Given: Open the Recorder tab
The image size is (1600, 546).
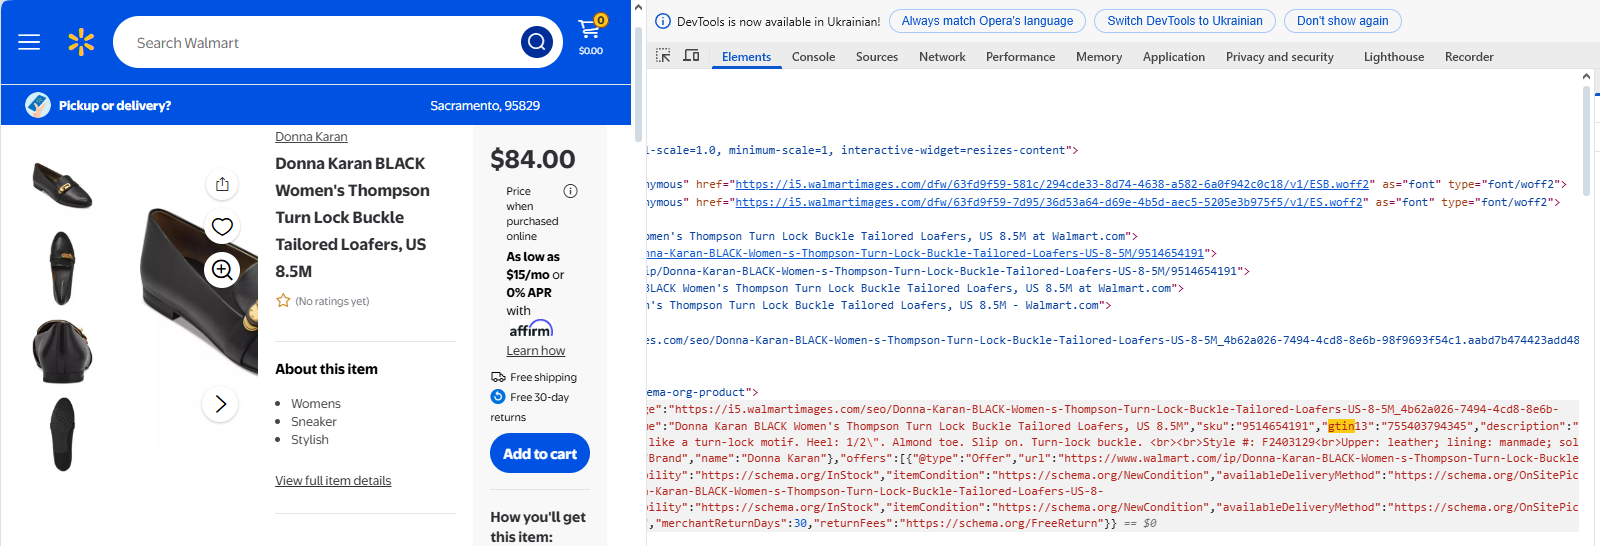Looking at the screenshot, I should tap(1469, 57).
